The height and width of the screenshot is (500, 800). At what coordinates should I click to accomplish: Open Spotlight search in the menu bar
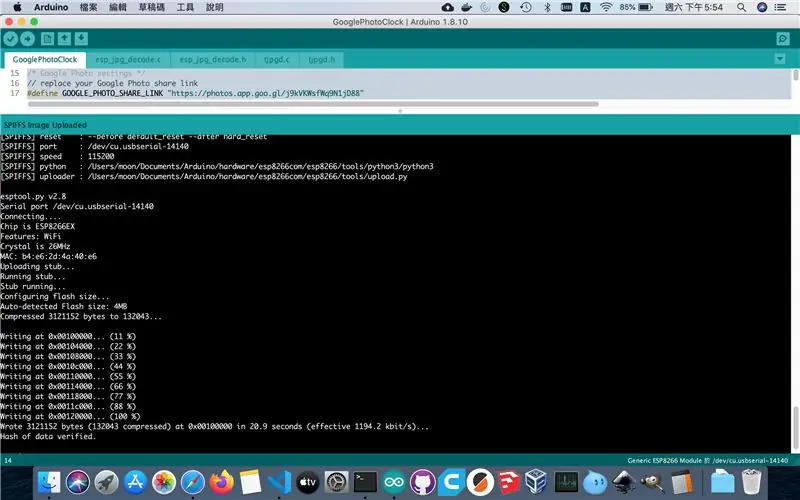tap(741, 7)
